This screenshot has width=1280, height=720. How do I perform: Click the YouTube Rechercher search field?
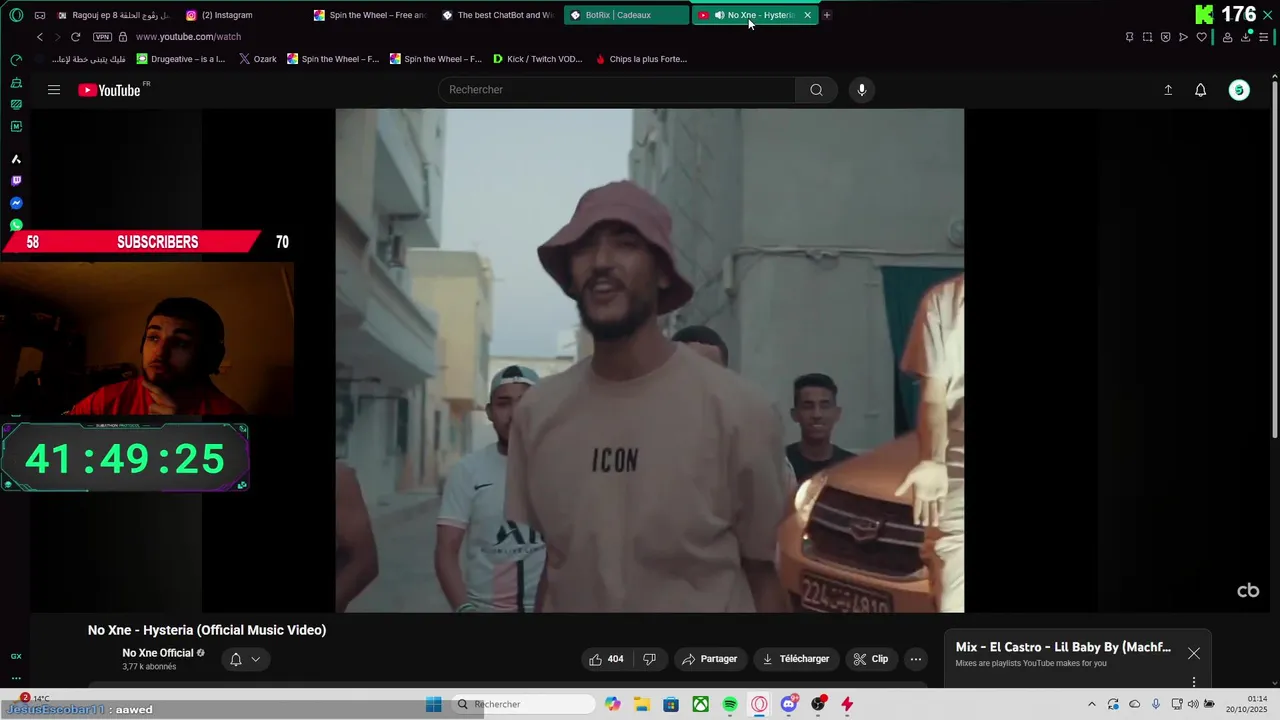[x=617, y=90]
